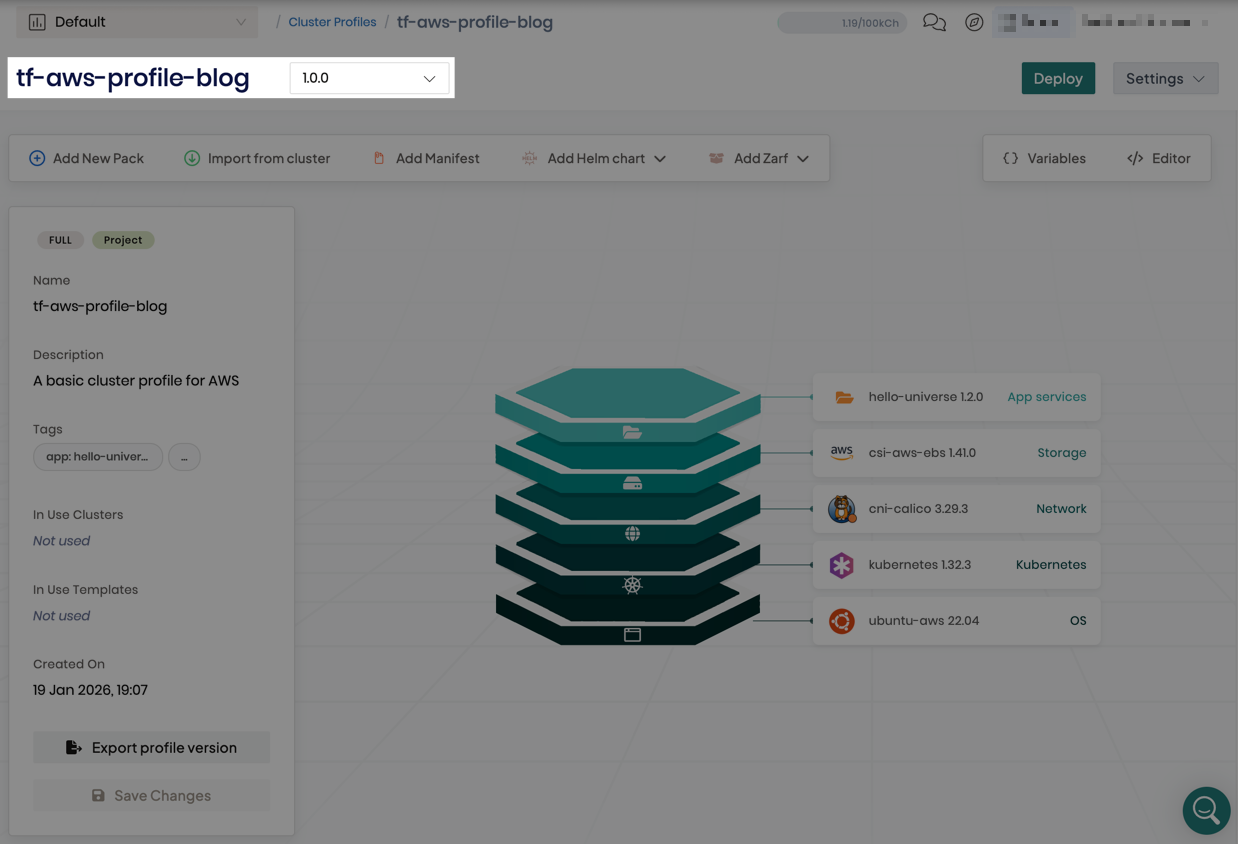Click the kubernetes pack wheel icon
Screen dimensions: 1238x844
pos(841,564)
